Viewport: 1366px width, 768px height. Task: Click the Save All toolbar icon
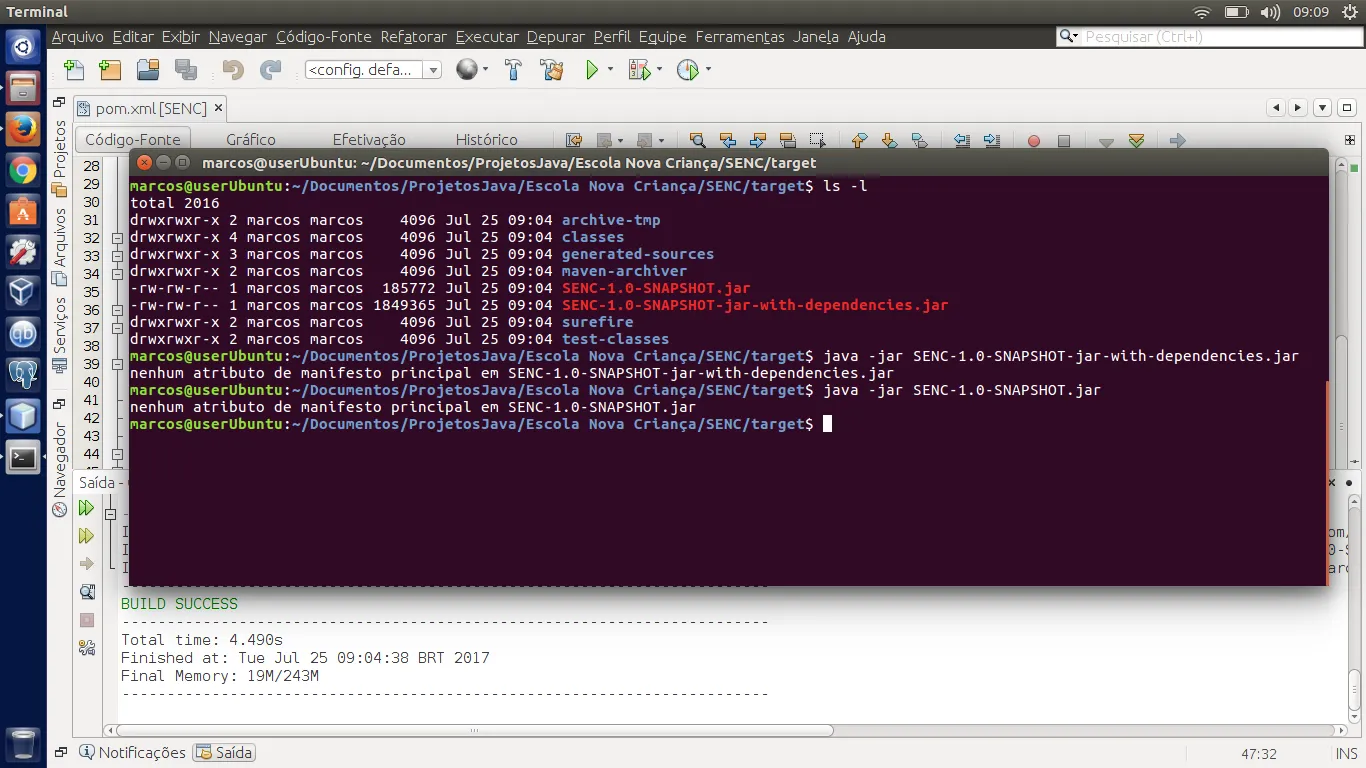[x=186, y=70]
